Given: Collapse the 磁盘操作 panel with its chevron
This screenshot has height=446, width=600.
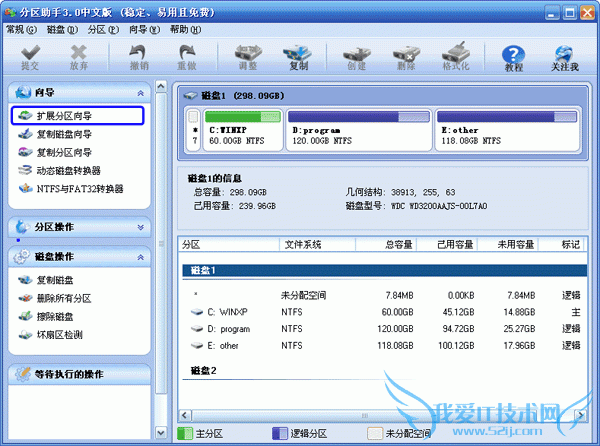Looking at the screenshot, I should tap(140, 257).
